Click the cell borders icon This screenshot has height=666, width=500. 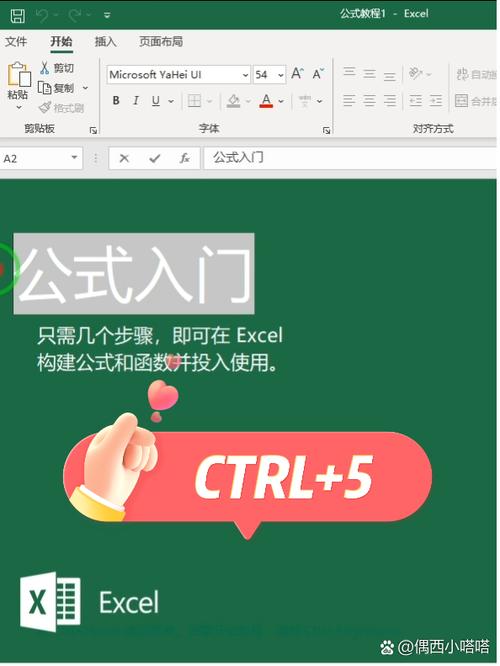(194, 101)
